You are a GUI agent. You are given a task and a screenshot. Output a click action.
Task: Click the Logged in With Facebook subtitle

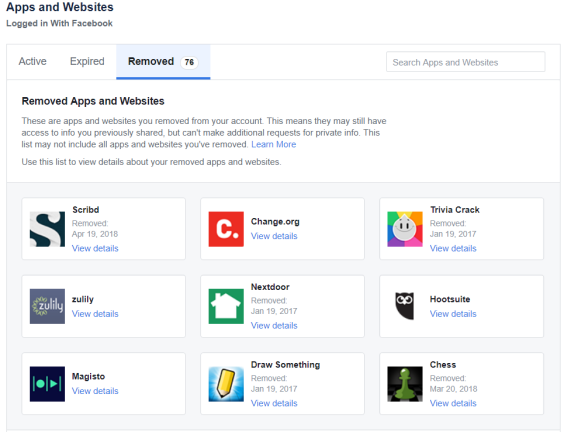point(59,23)
